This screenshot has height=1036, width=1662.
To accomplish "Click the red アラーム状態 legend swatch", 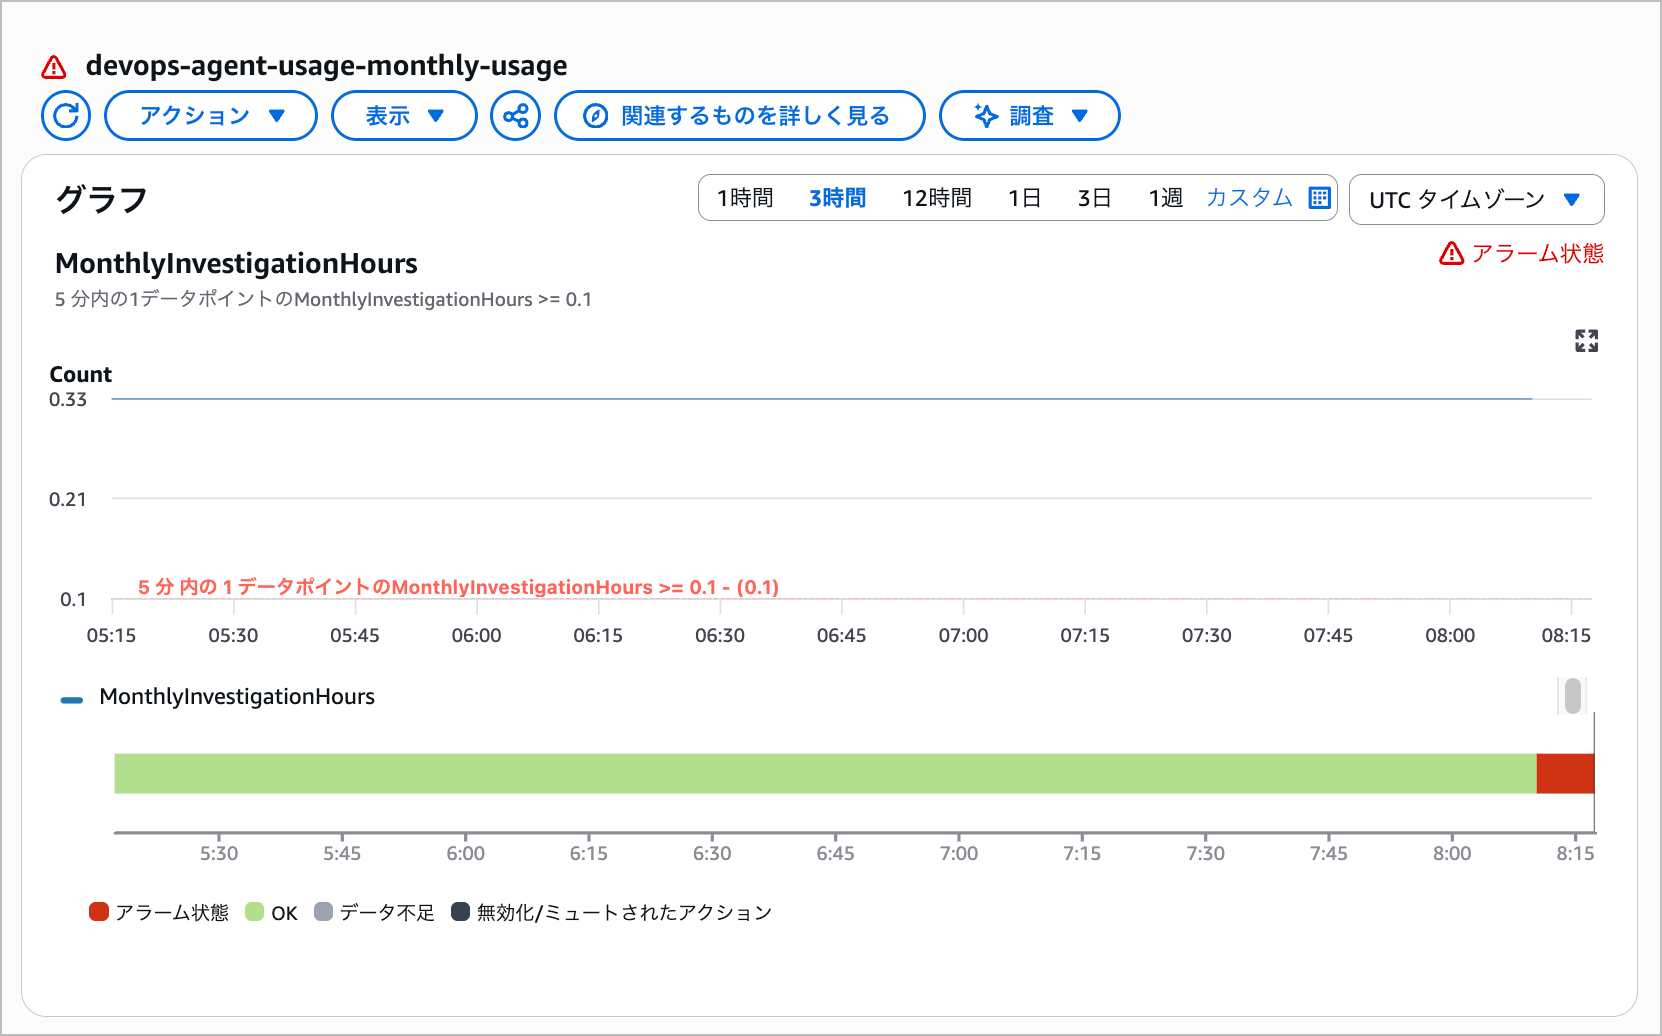I will point(99,912).
